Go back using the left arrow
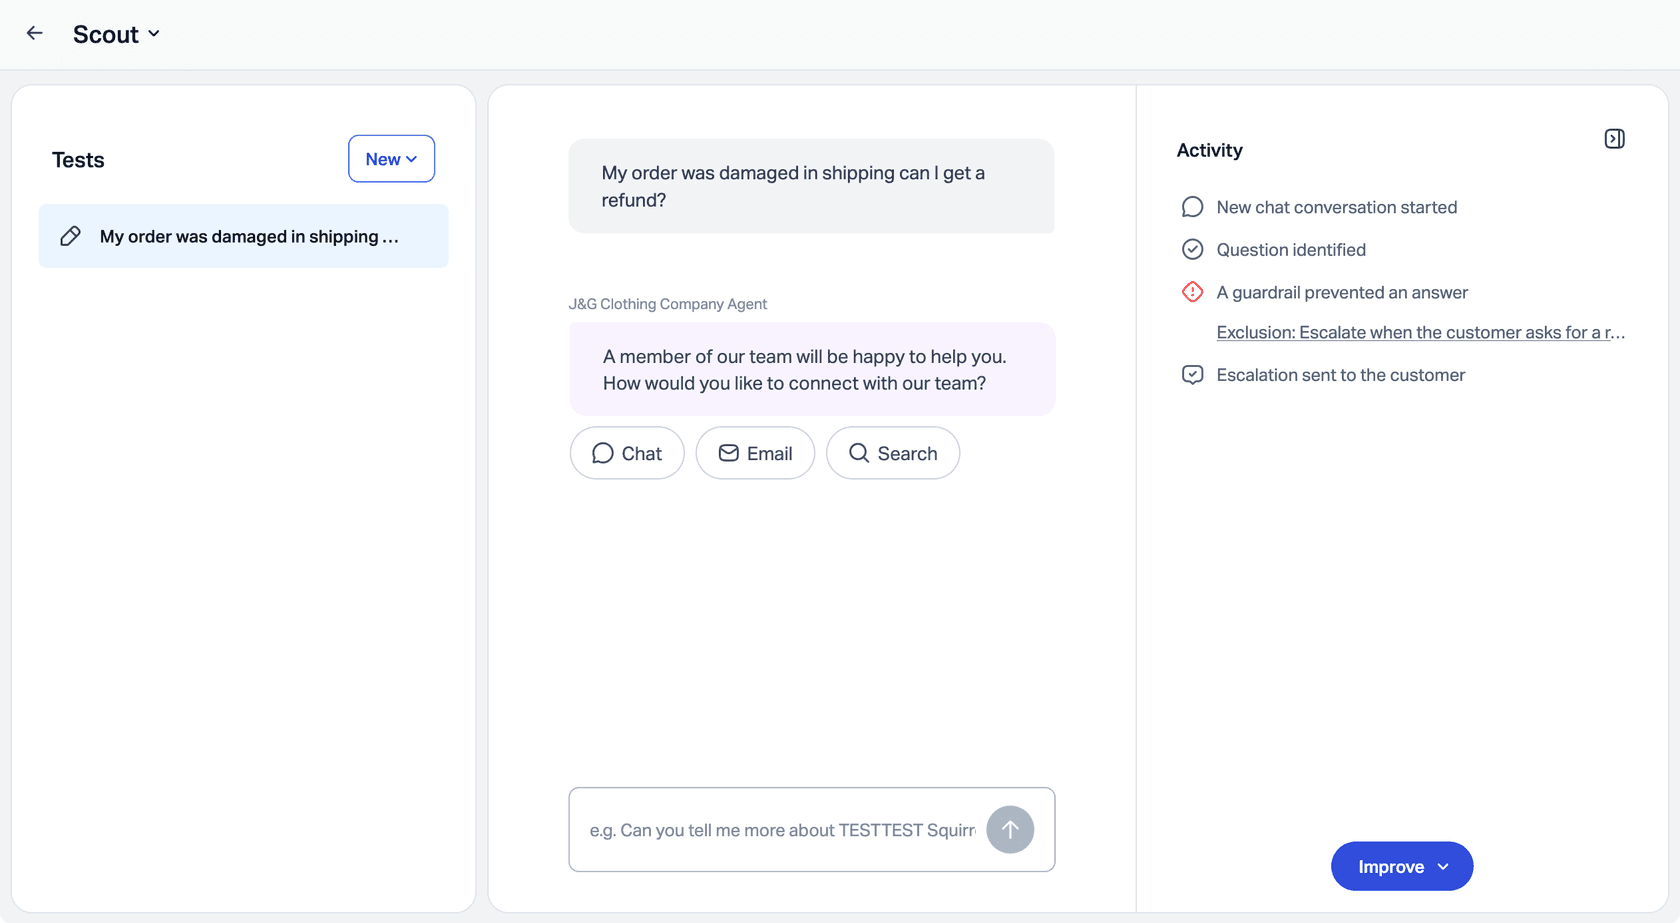1680x923 pixels. coord(35,33)
